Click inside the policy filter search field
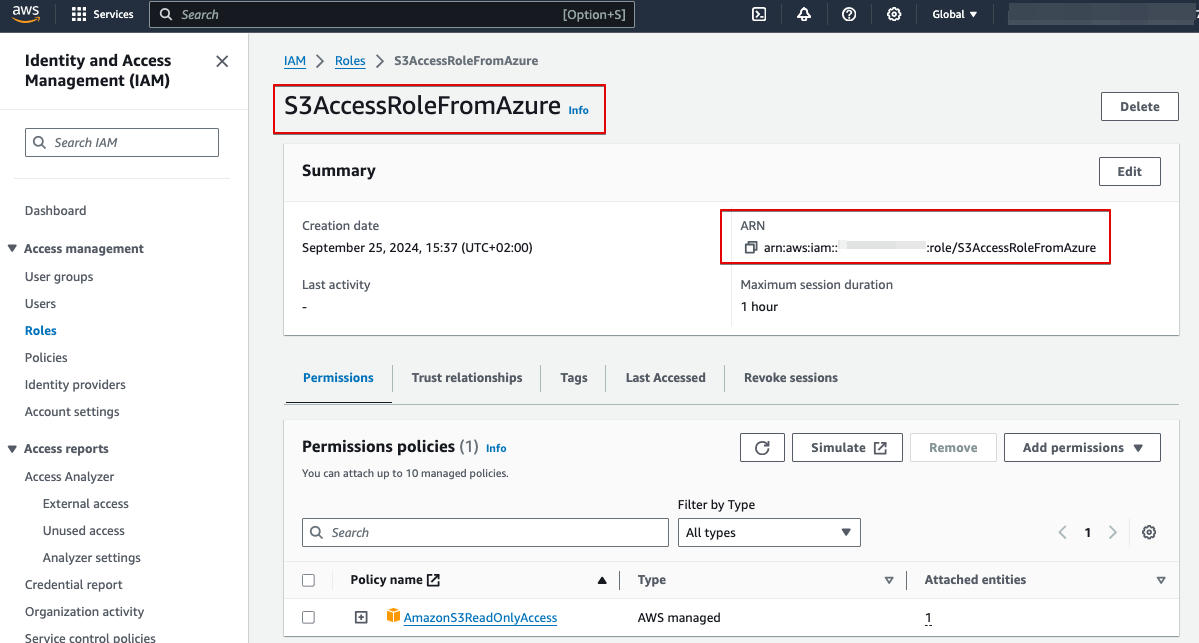The image size is (1199, 643). (x=485, y=532)
